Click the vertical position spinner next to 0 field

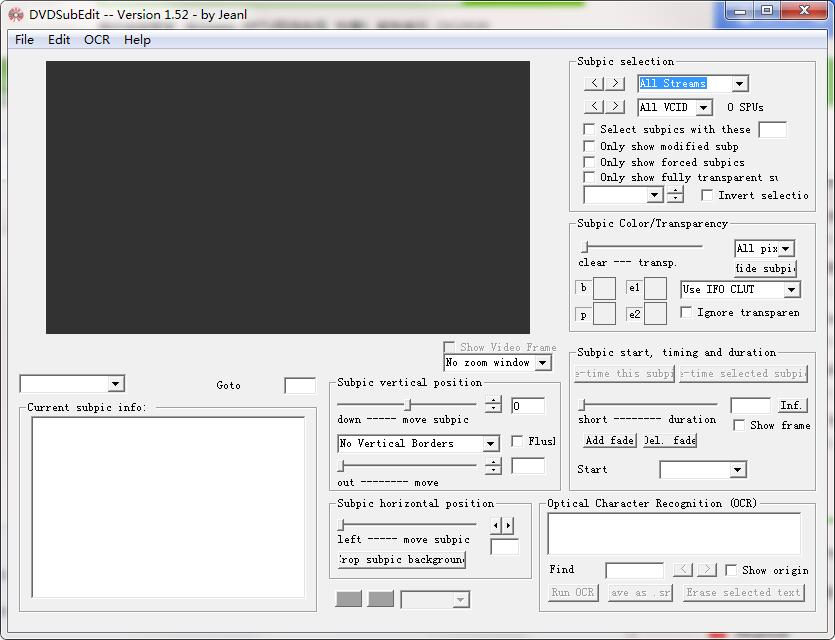494,405
